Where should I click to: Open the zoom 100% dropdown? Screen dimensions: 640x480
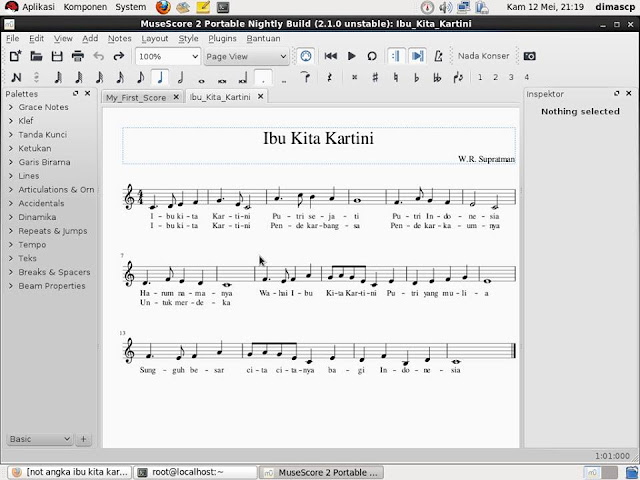pyautogui.click(x=168, y=56)
